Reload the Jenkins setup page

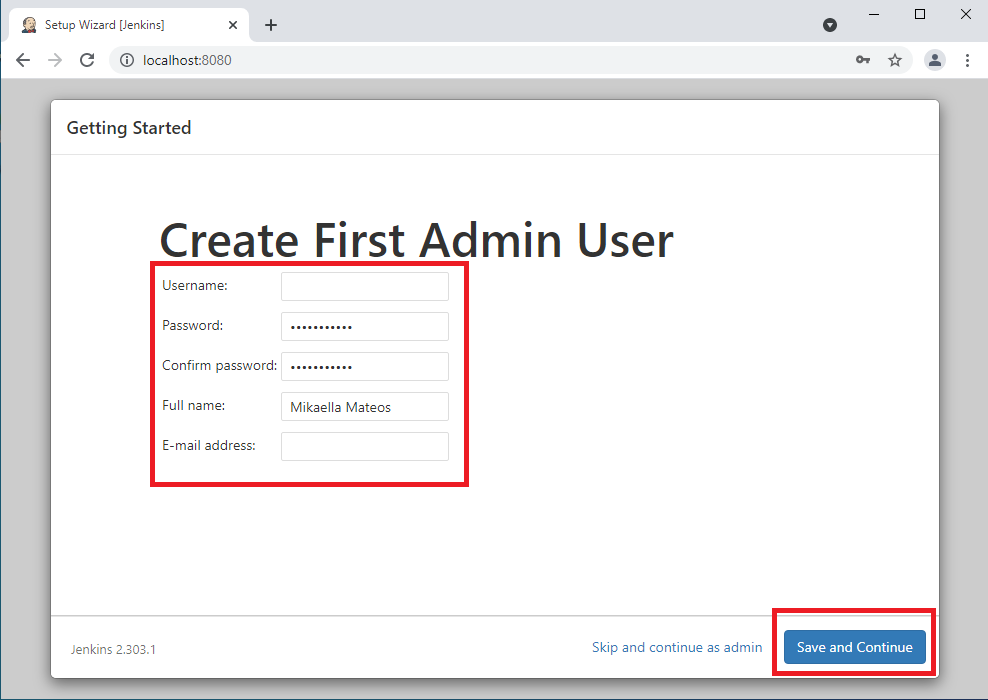(x=87, y=60)
